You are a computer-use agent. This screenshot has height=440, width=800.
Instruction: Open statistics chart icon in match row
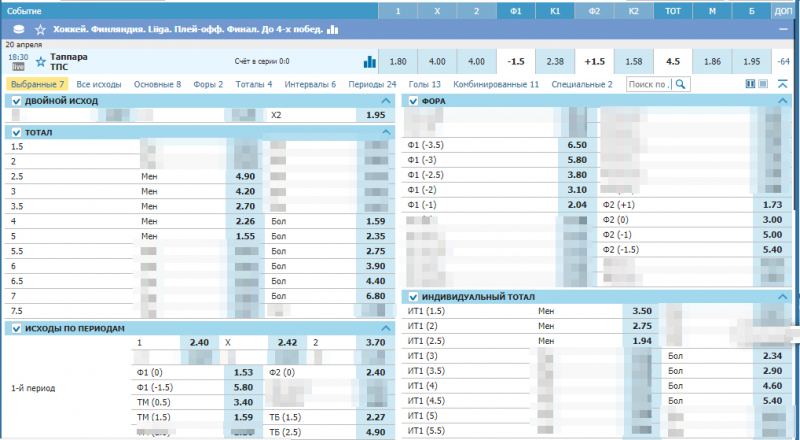[x=370, y=62]
